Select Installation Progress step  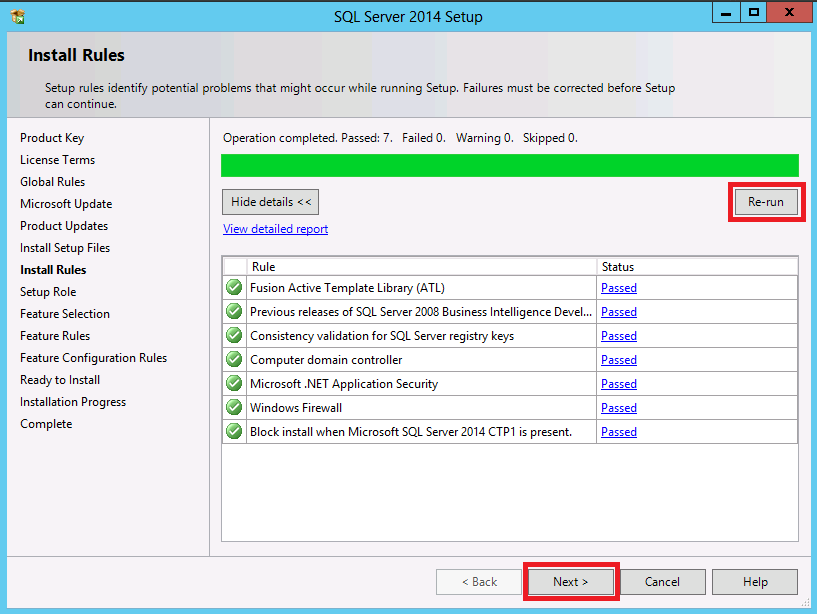[x=73, y=402]
